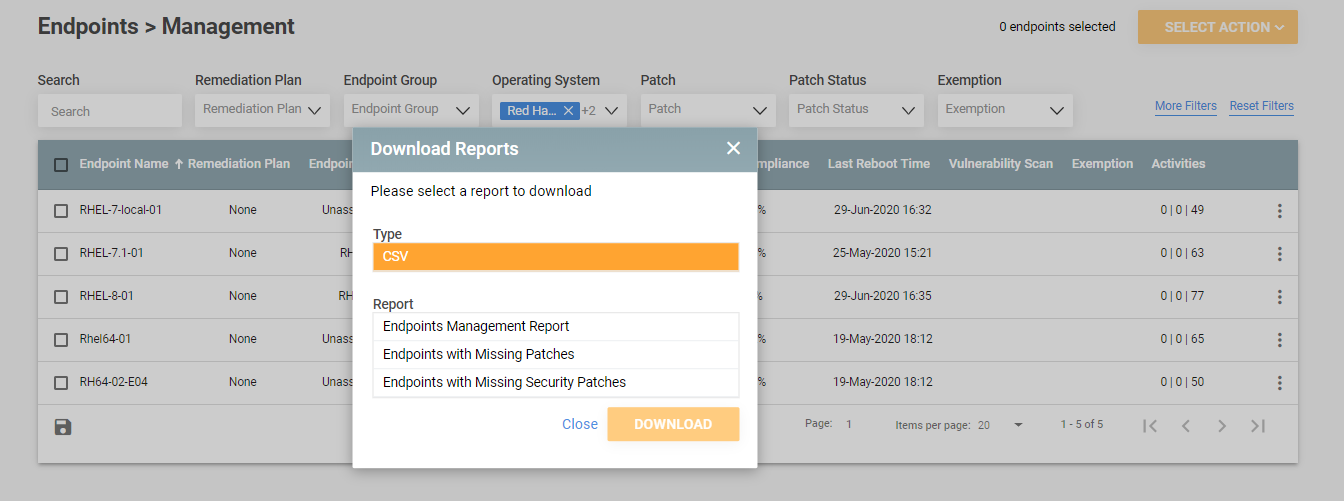Open the Items per page dropdown

click(x=1001, y=425)
